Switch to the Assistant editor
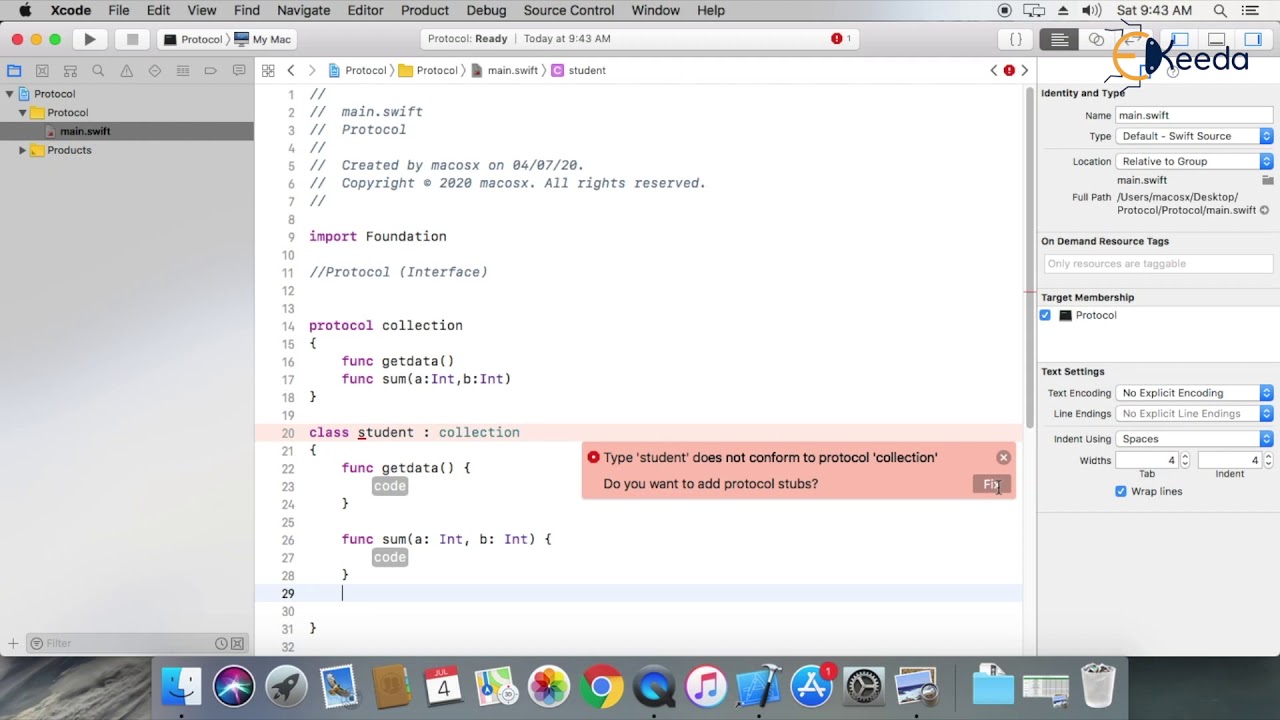This screenshot has width=1280, height=720. (x=1096, y=40)
